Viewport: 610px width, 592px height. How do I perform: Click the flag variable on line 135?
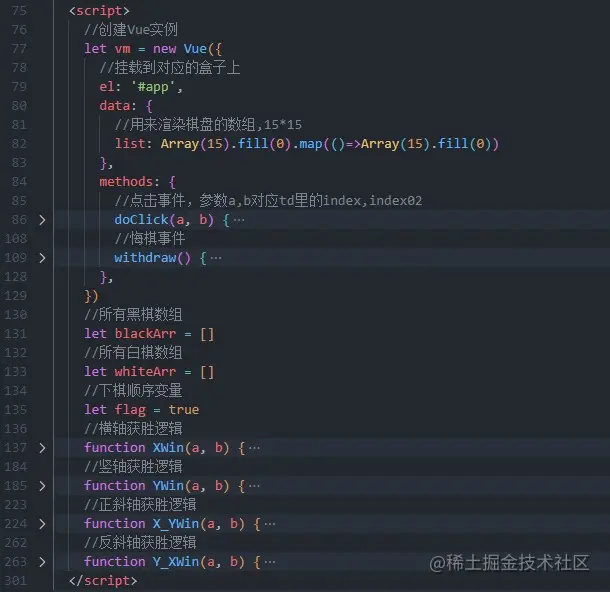coord(130,410)
